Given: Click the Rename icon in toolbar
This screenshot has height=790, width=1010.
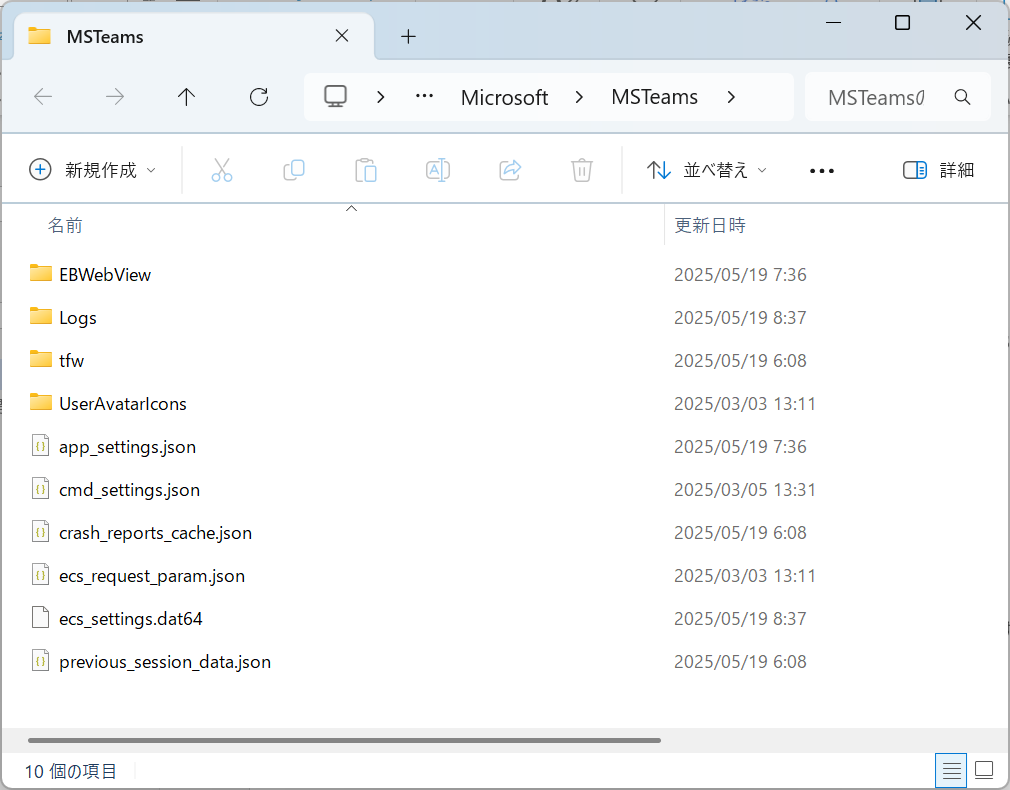Looking at the screenshot, I should 438,170.
